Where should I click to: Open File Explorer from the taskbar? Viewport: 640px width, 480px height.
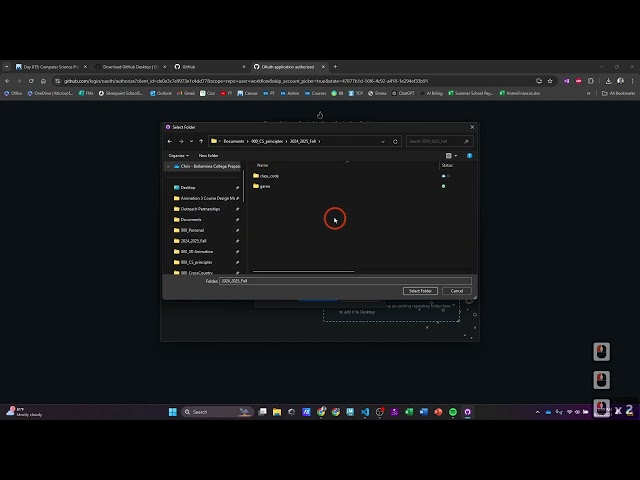[x=277, y=412]
